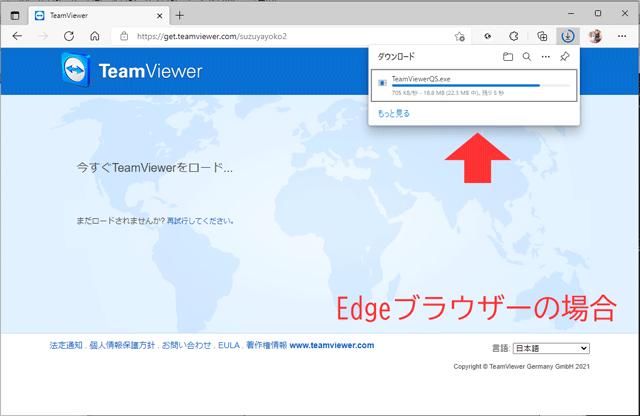Screen dimensions: 640x416
Task: Open the browser extensions icon
Action: pyautogui.click(x=514, y=36)
